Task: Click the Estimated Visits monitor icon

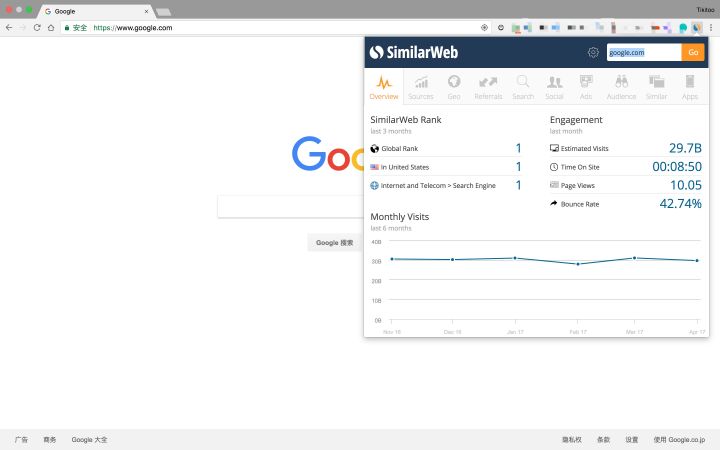Action: (554, 148)
